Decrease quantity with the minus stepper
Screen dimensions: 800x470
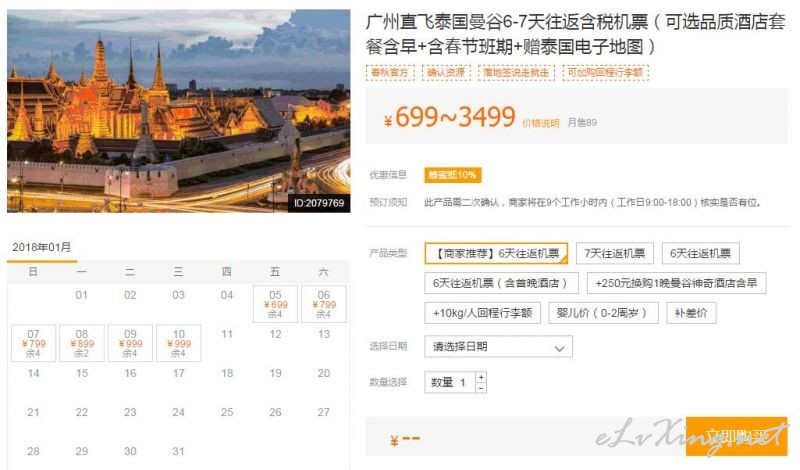[x=481, y=388]
